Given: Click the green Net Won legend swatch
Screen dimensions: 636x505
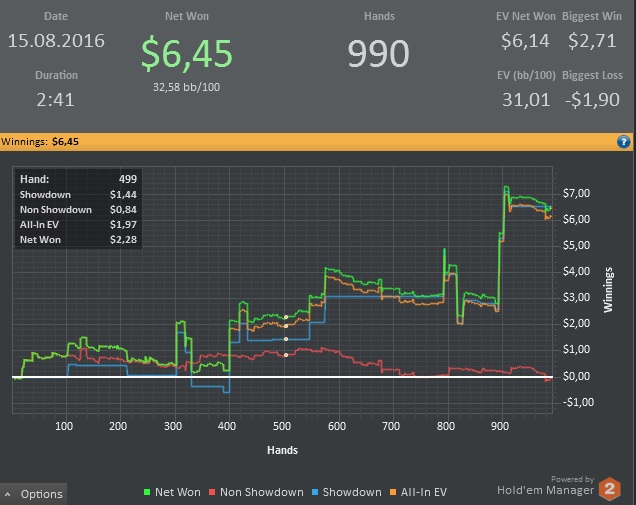Looking at the screenshot, I should 147,492.
